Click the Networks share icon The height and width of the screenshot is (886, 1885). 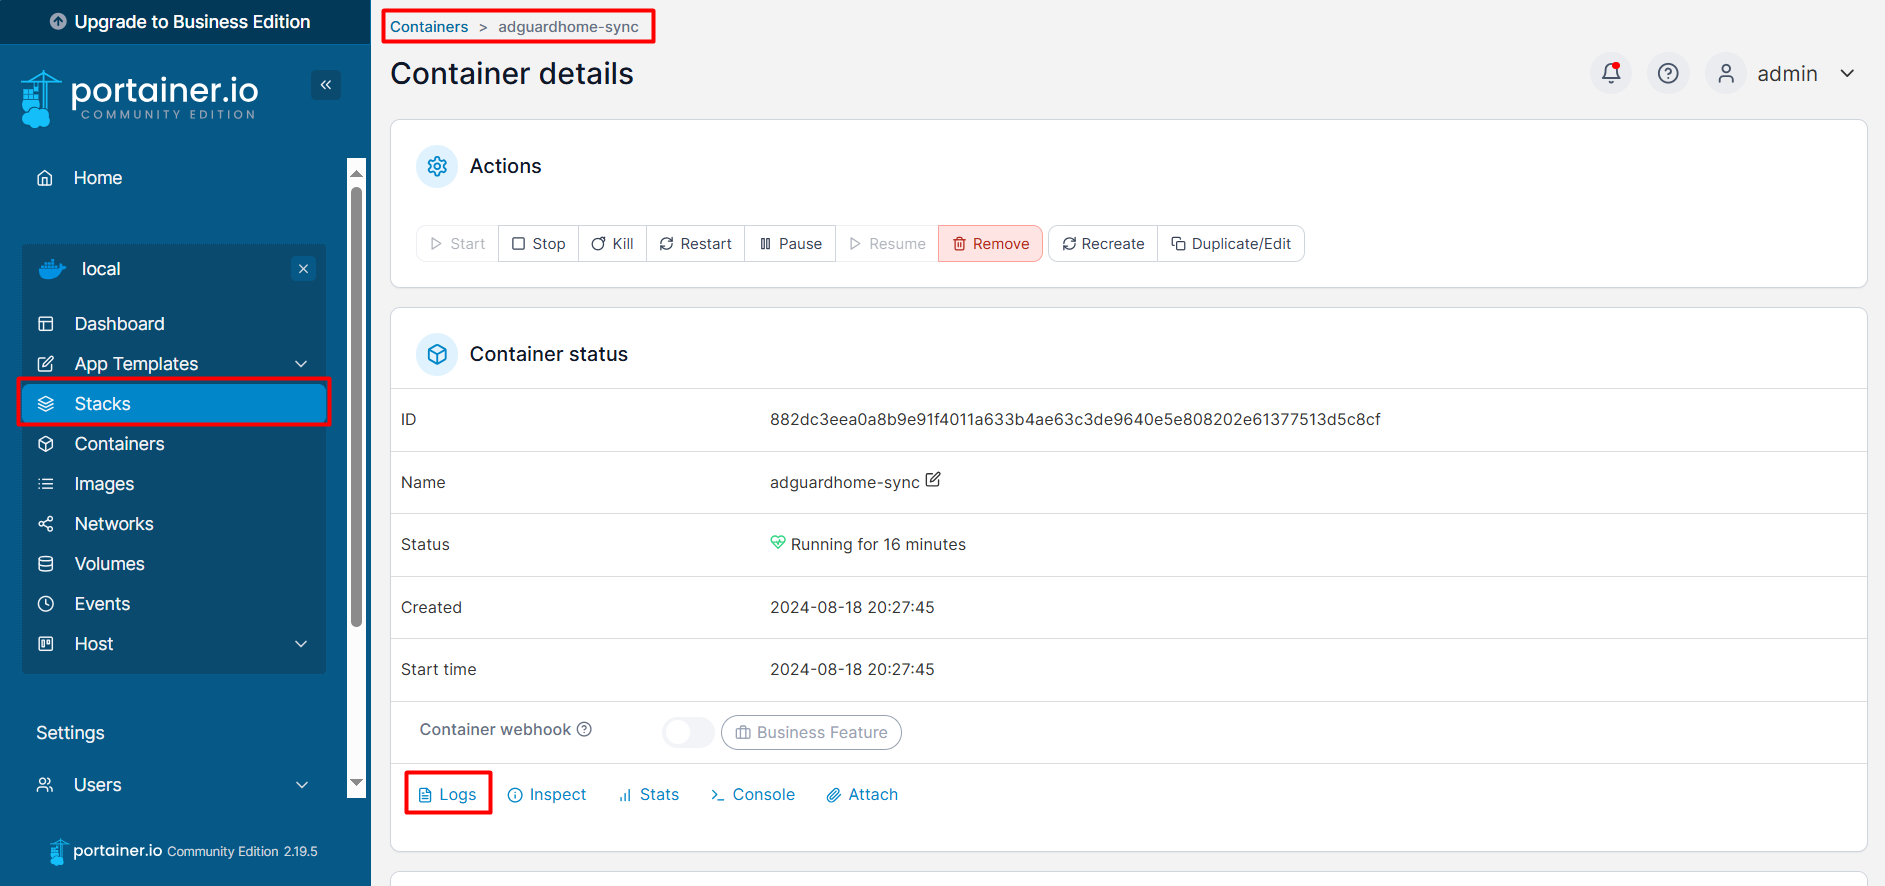pos(46,524)
